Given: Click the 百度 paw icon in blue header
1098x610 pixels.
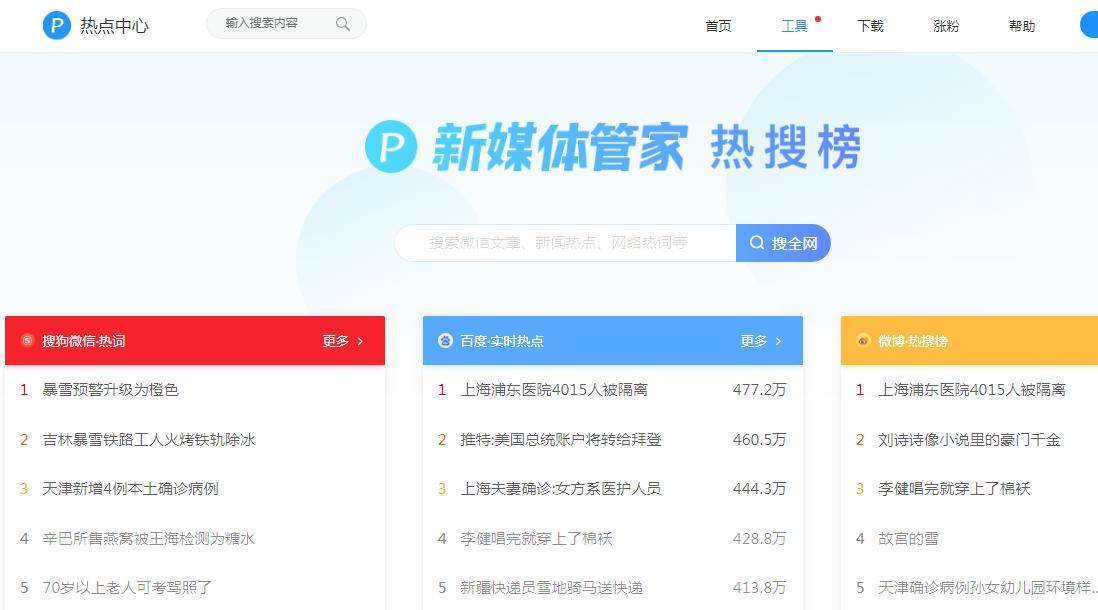Looking at the screenshot, I should pyautogui.click(x=445, y=340).
